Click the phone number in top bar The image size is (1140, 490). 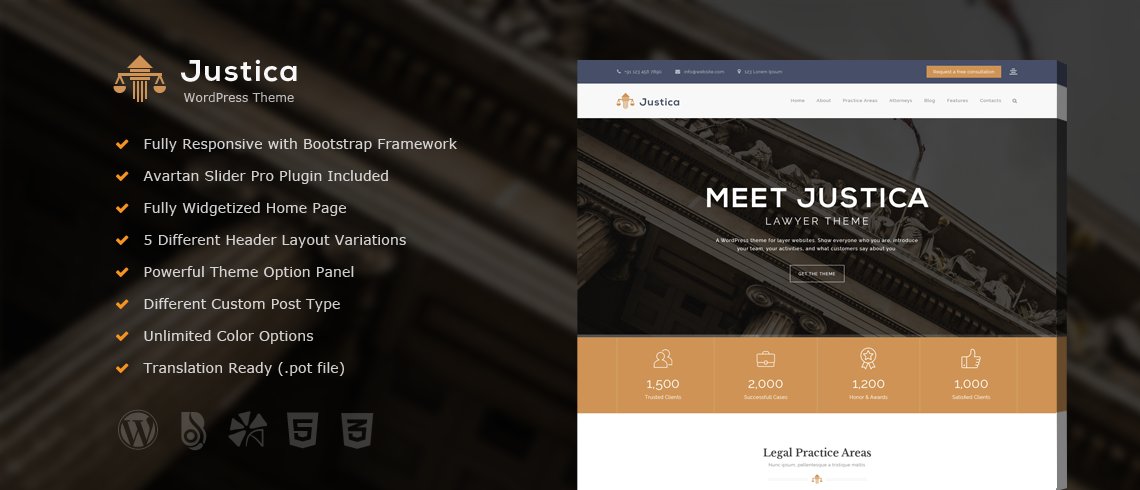coord(643,72)
